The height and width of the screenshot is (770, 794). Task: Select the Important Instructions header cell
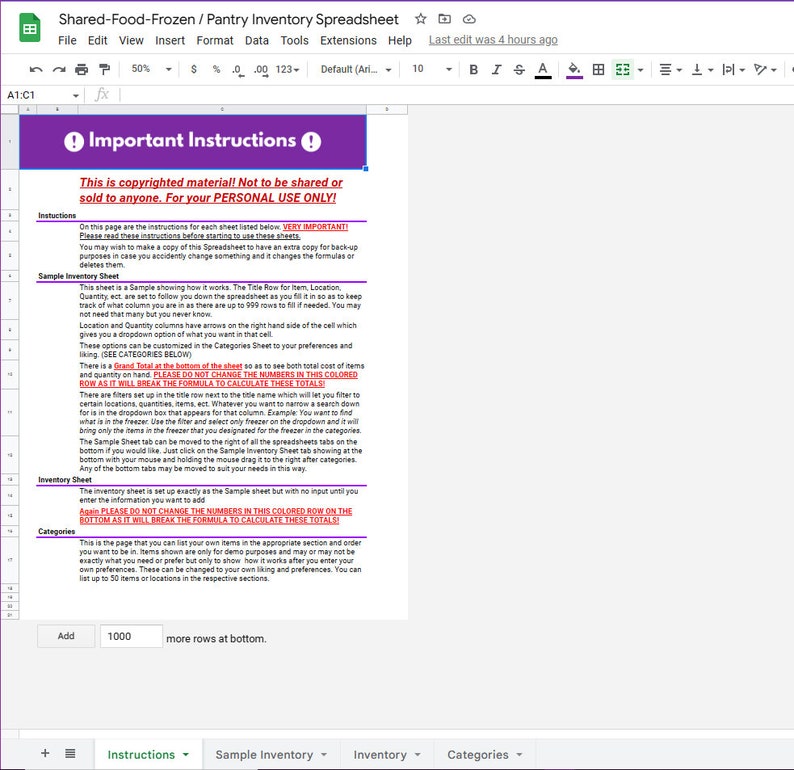click(x=193, y=142)
